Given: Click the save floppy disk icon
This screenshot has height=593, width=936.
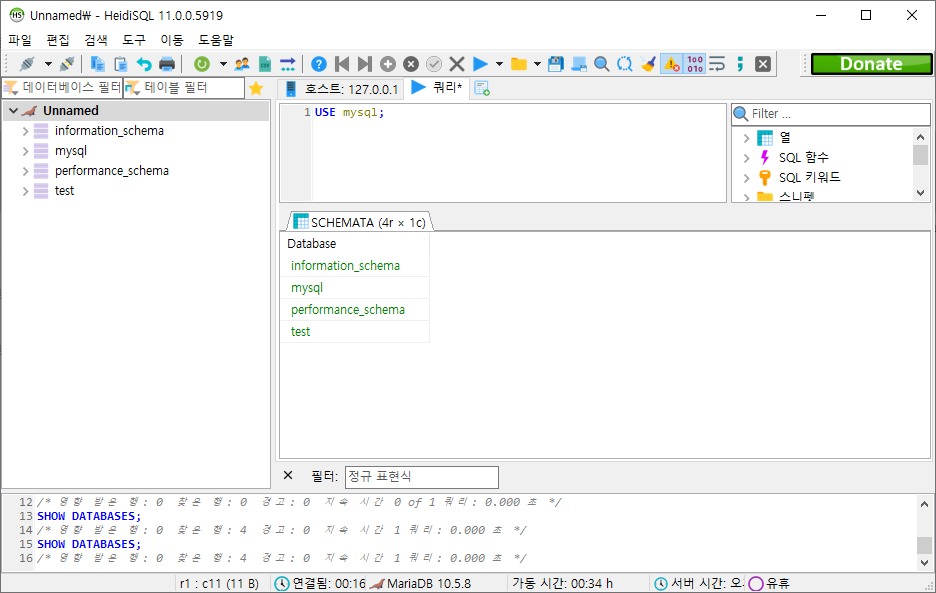Looking at the screenshot, I should click(556, 64).
